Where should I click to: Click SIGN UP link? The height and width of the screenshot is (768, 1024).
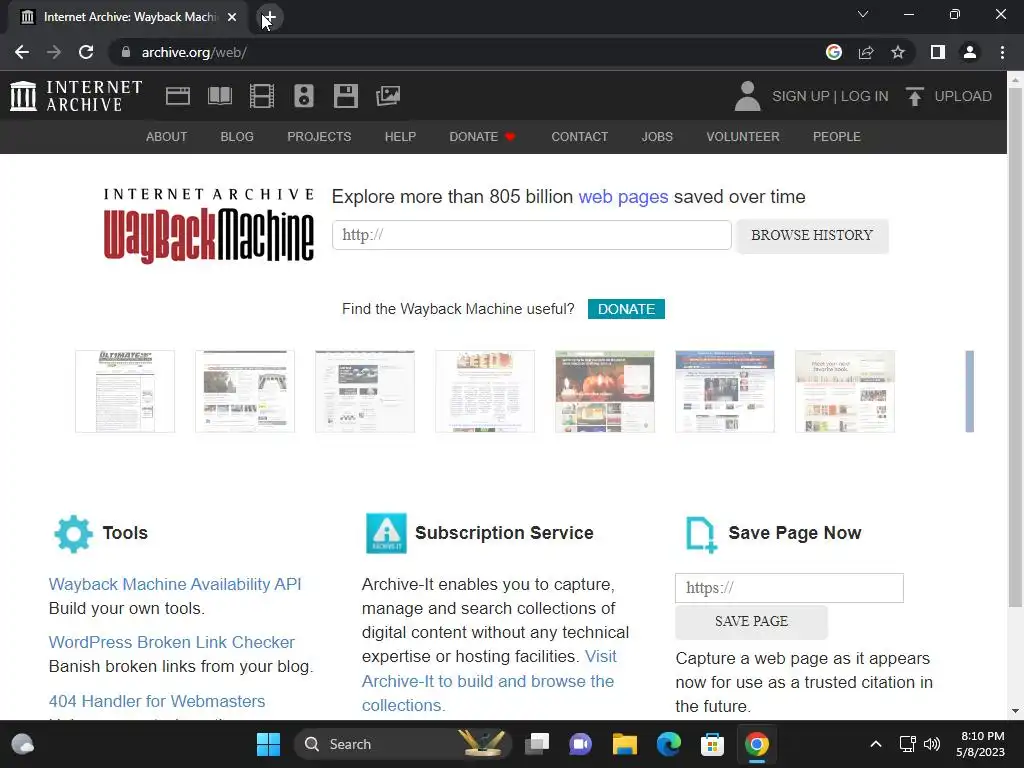801,96
